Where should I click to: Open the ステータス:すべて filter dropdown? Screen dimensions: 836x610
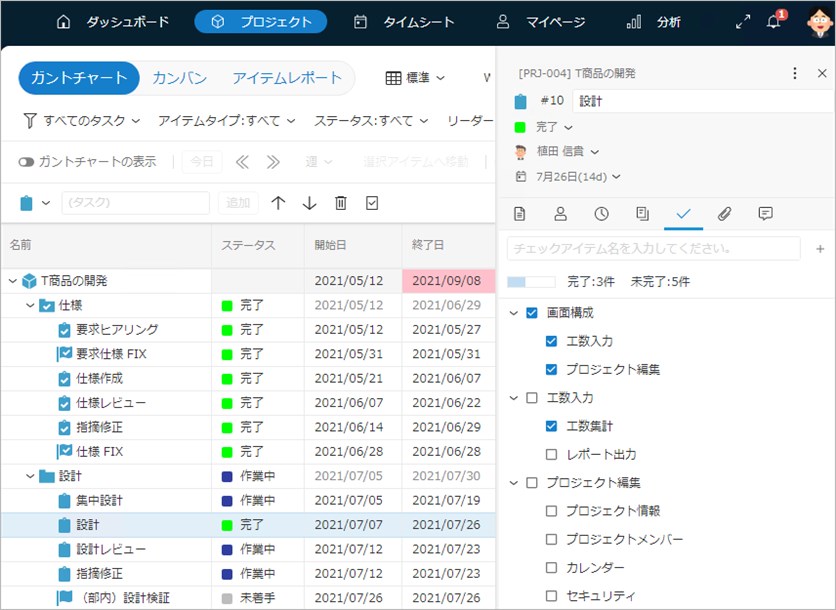(x=370, y=121)
